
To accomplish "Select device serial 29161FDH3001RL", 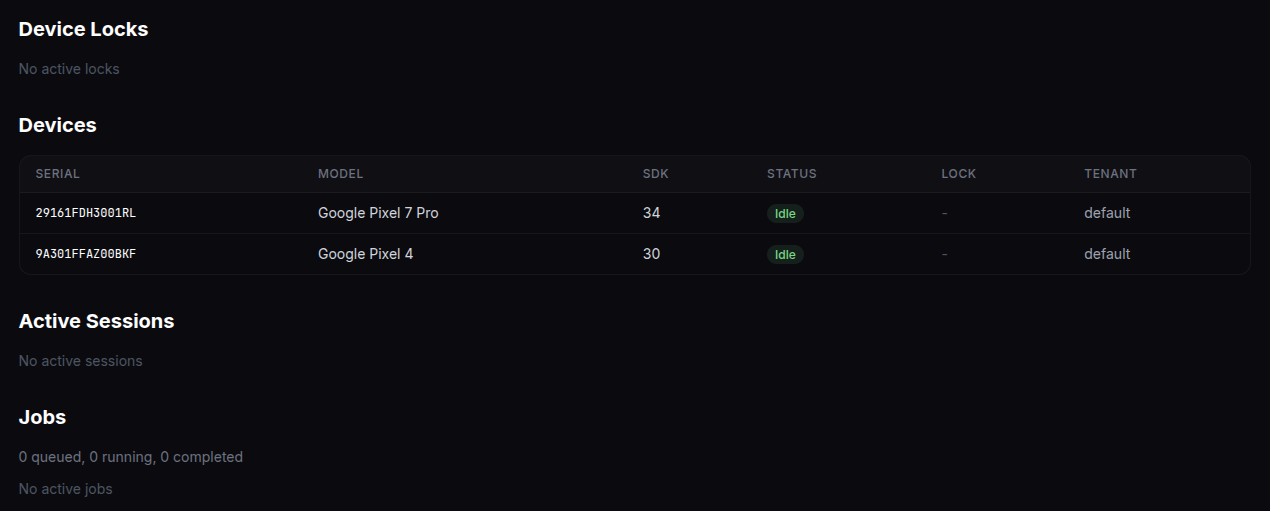I will [86, 213].
